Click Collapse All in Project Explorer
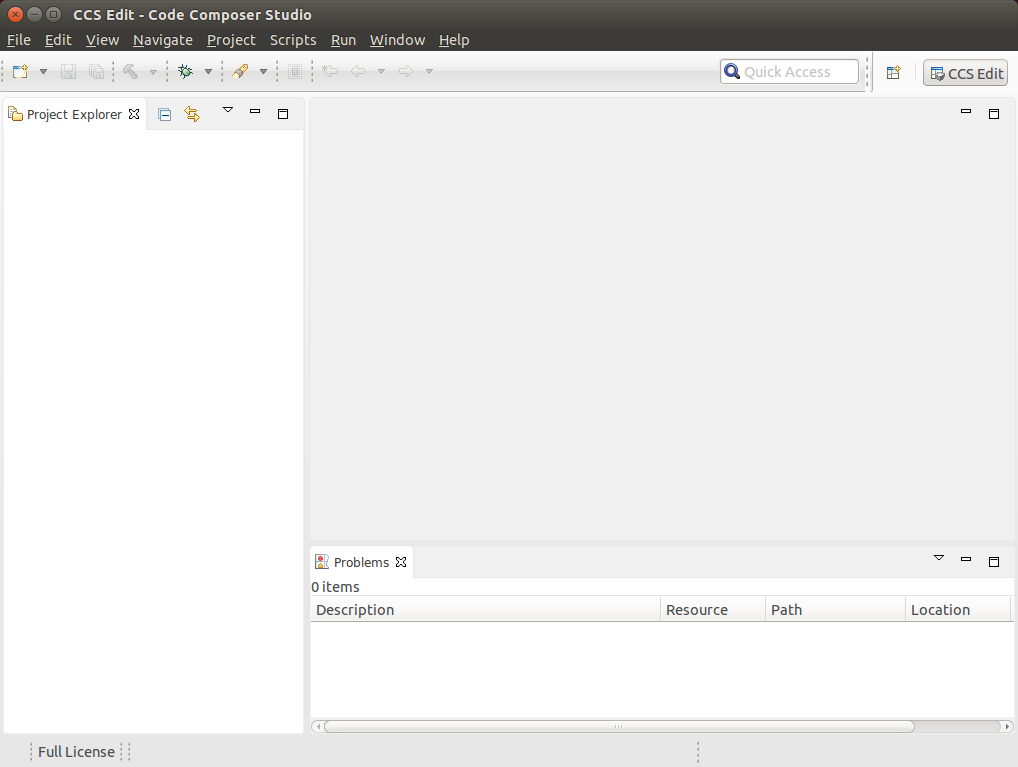1018x767 pixels. [x=165, y=114]
